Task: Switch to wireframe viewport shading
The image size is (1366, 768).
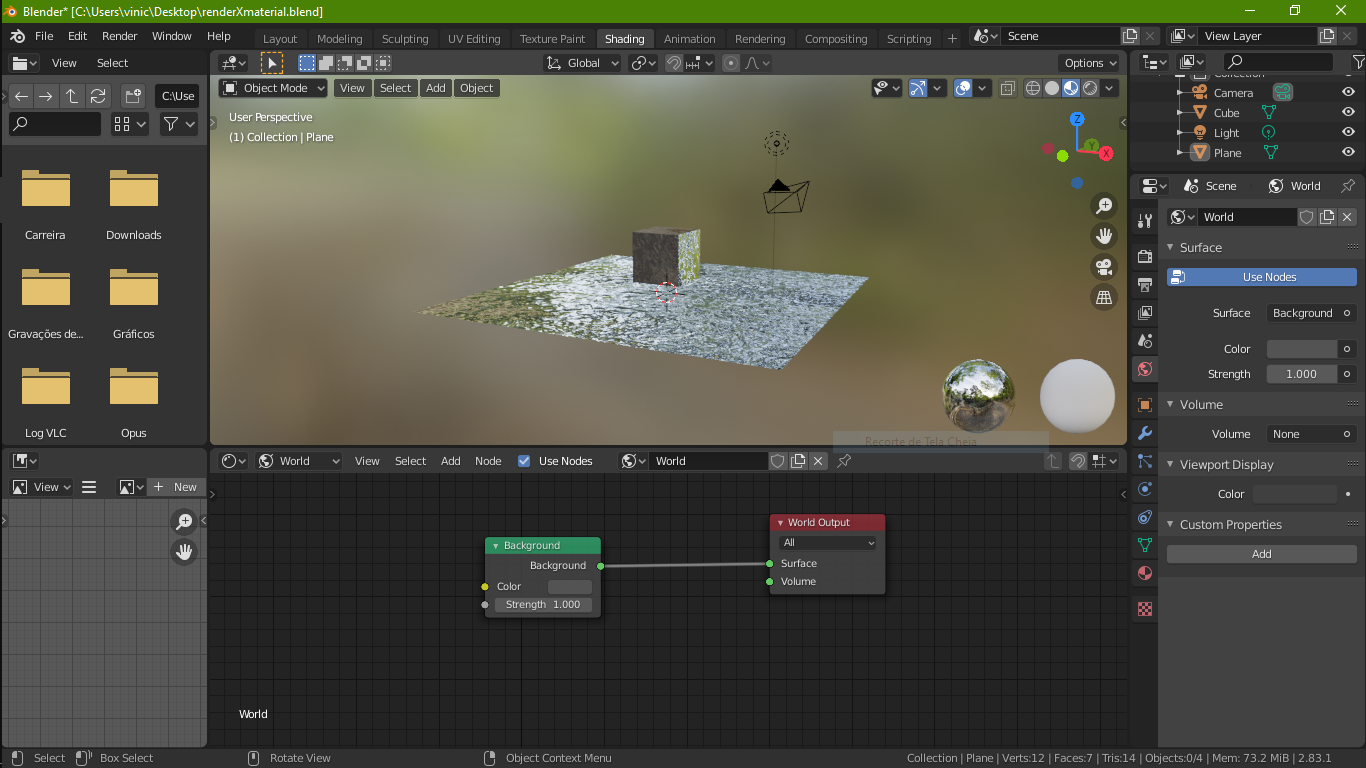Action: tap(1033, 88)
